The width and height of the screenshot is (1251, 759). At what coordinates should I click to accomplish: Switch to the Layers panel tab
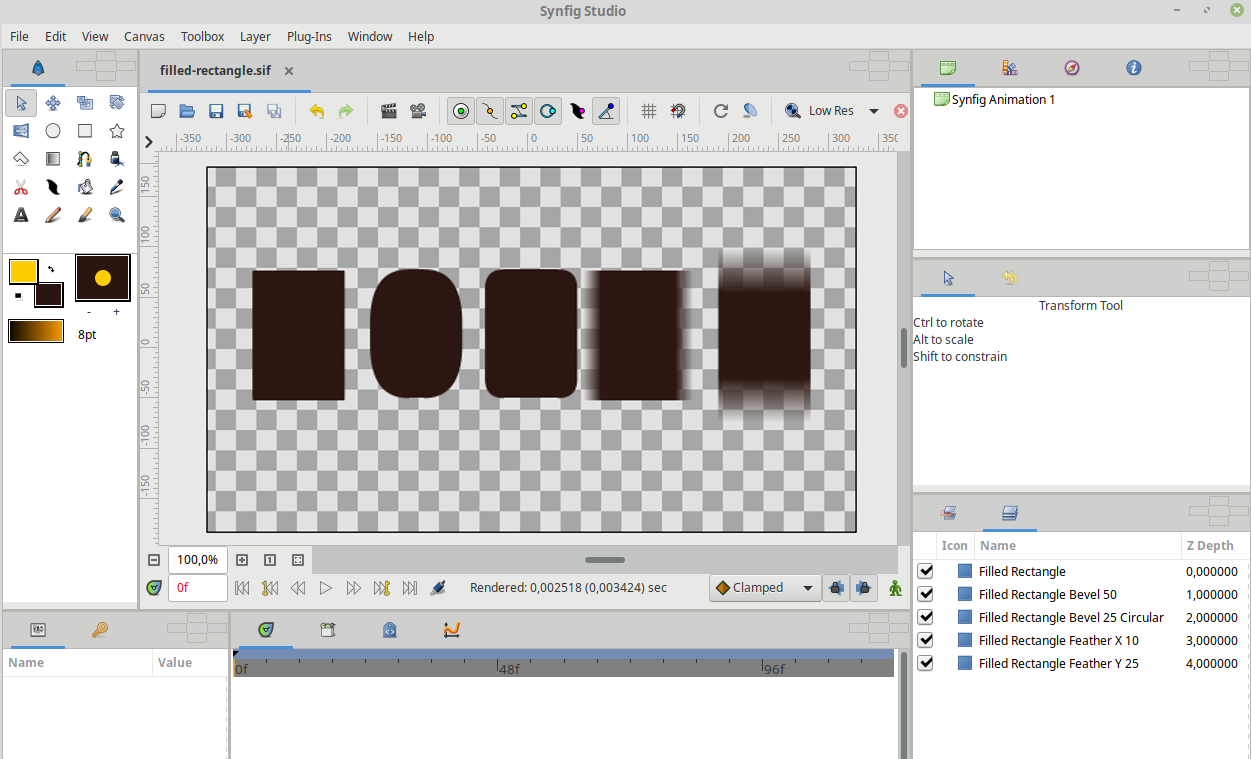click(x=1010, y=513)
